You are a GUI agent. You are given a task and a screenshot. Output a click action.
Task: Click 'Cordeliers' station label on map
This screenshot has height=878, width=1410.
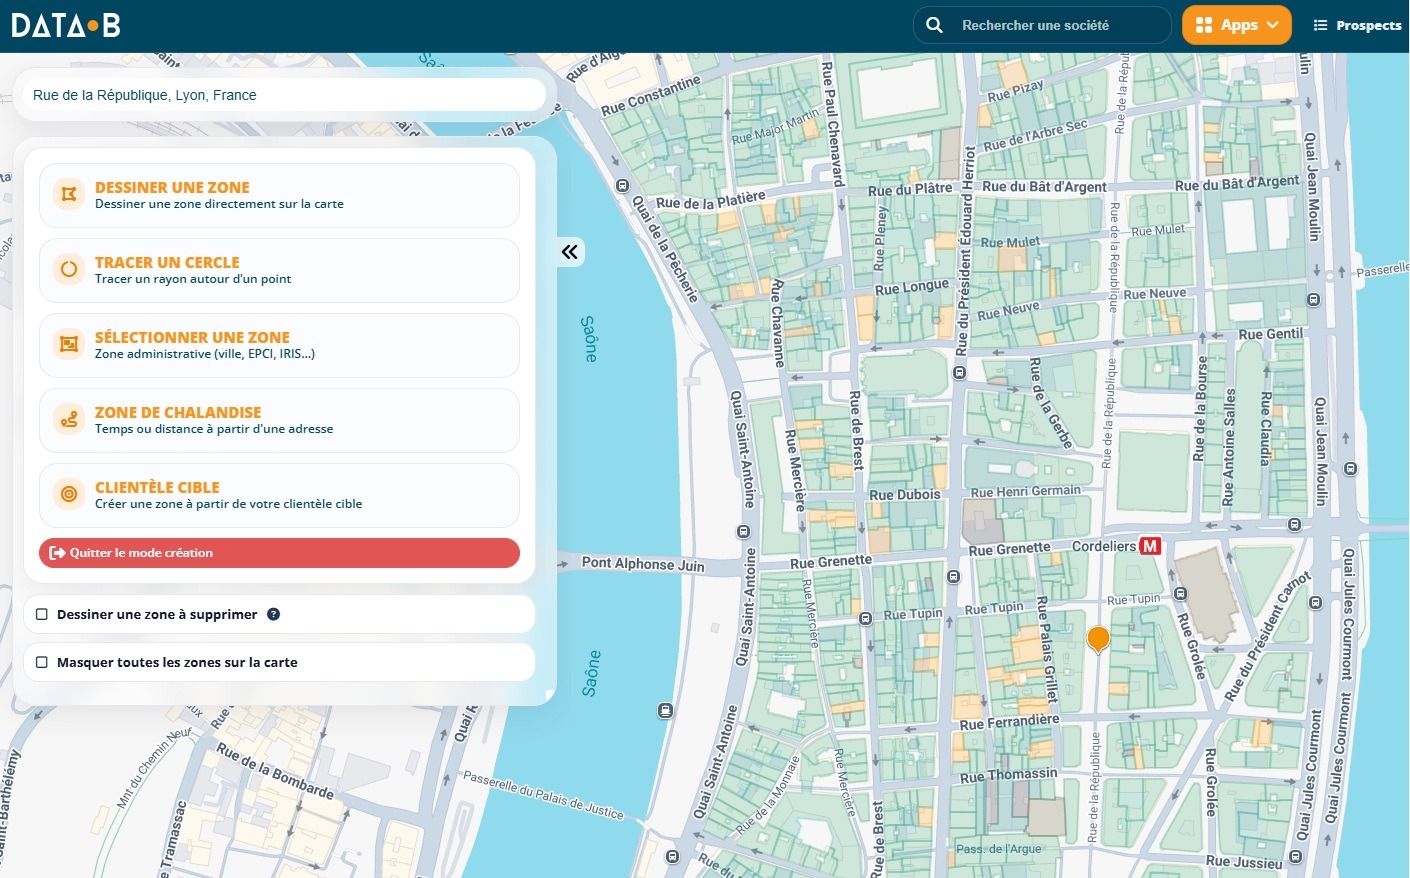point(1104,546)
